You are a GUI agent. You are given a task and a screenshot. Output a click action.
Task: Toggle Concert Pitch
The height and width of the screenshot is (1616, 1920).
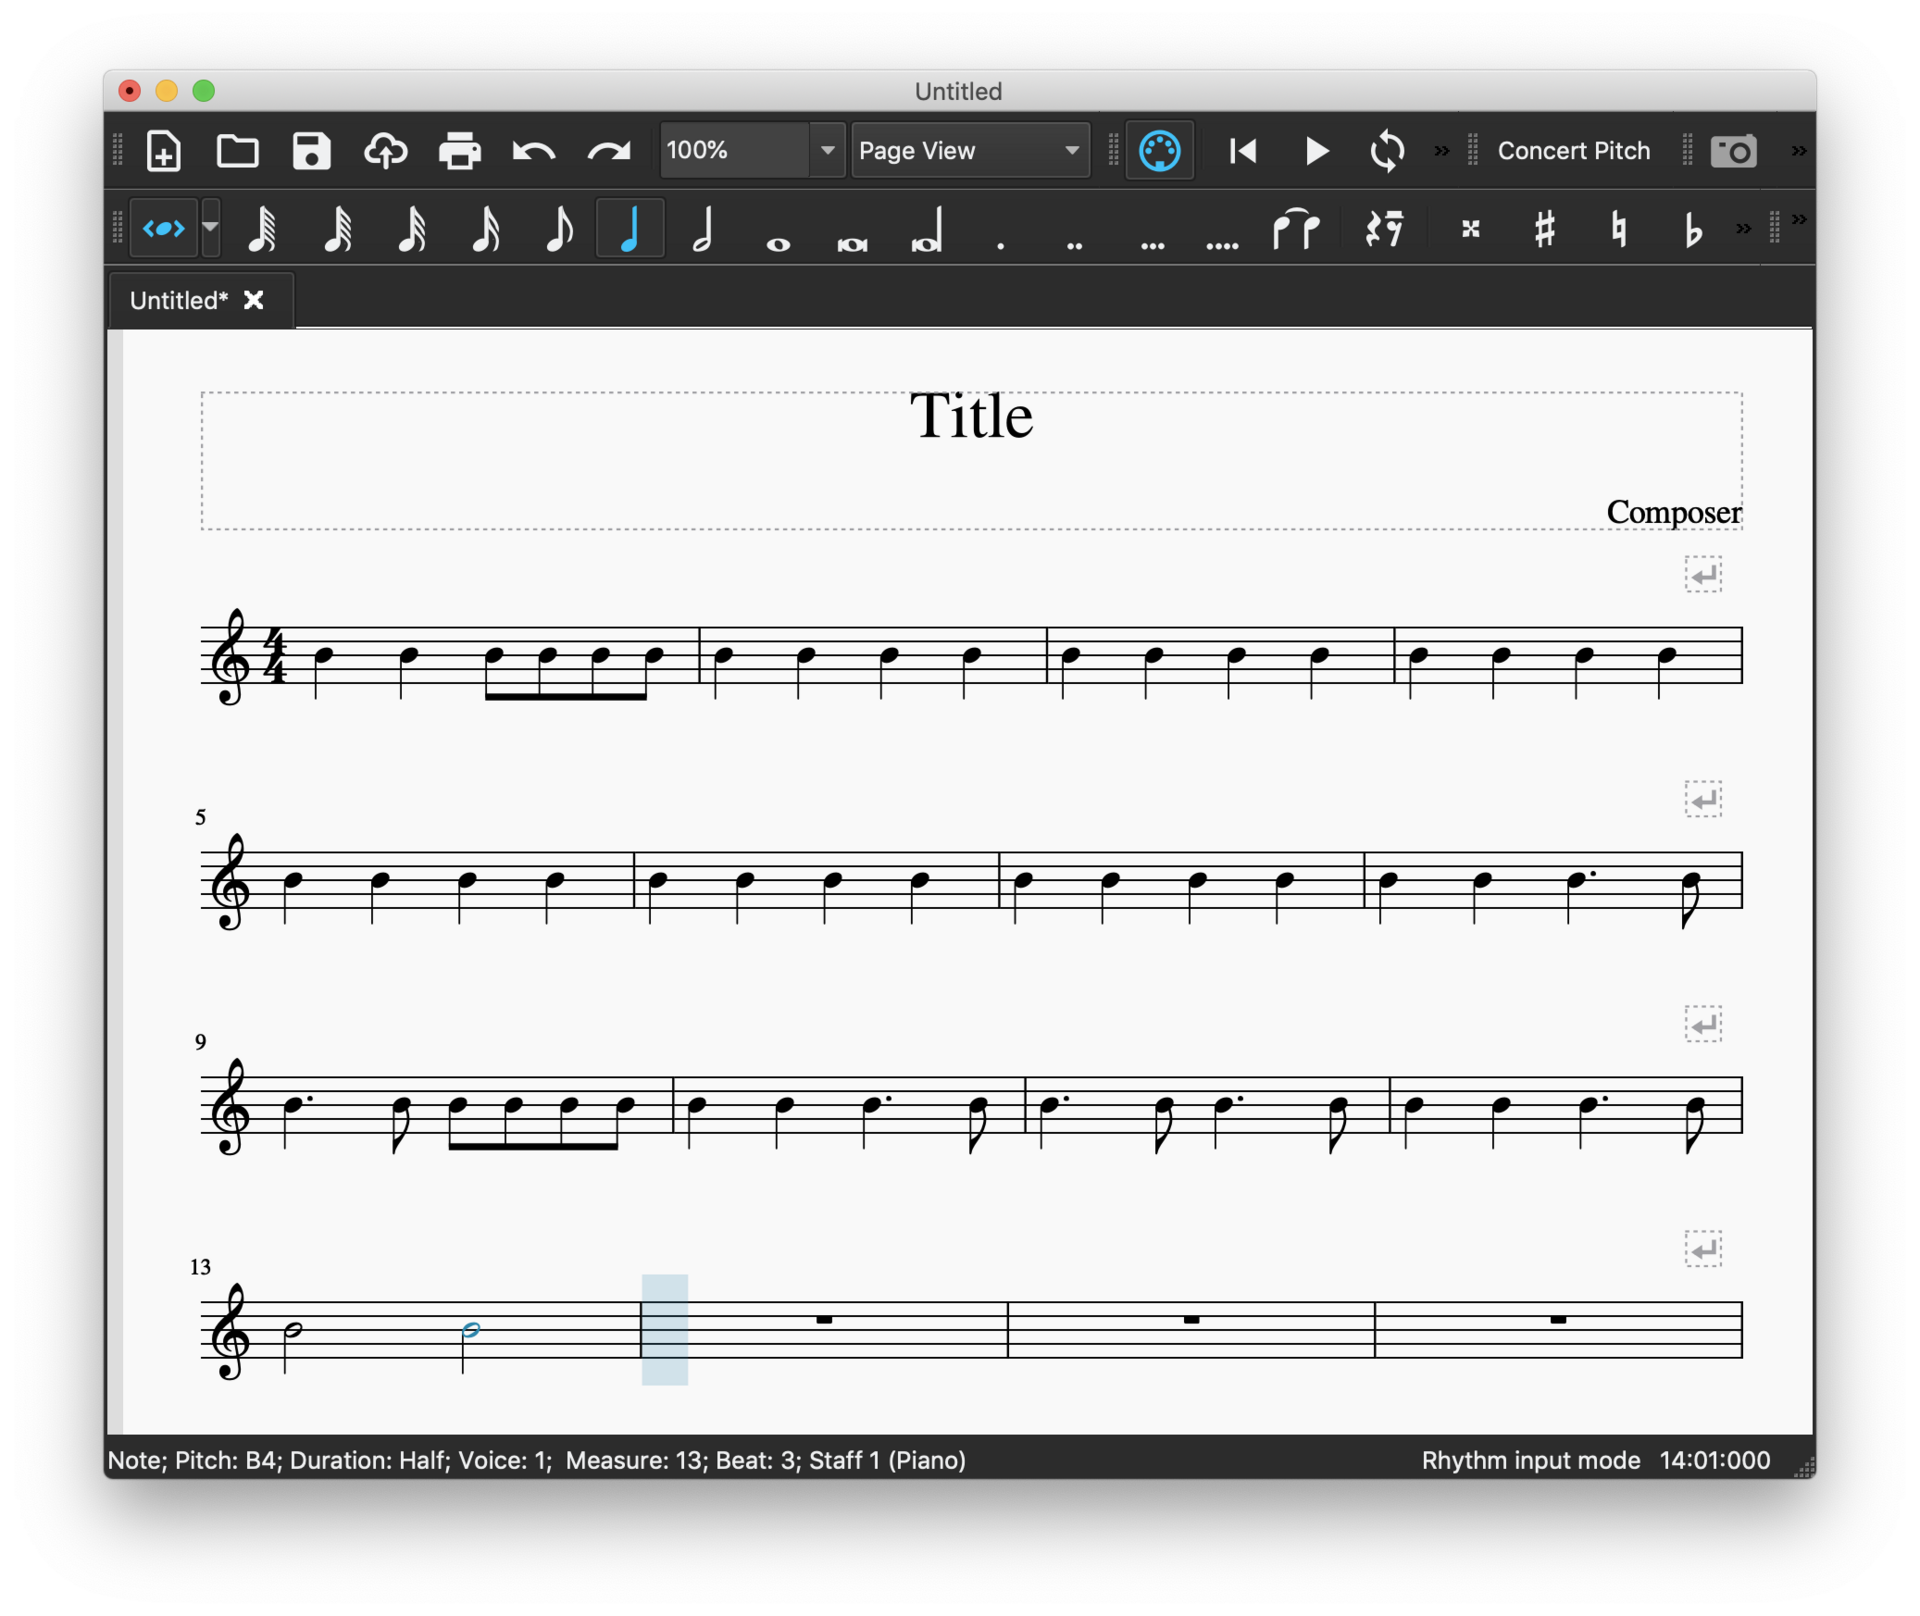point(1573,151)
